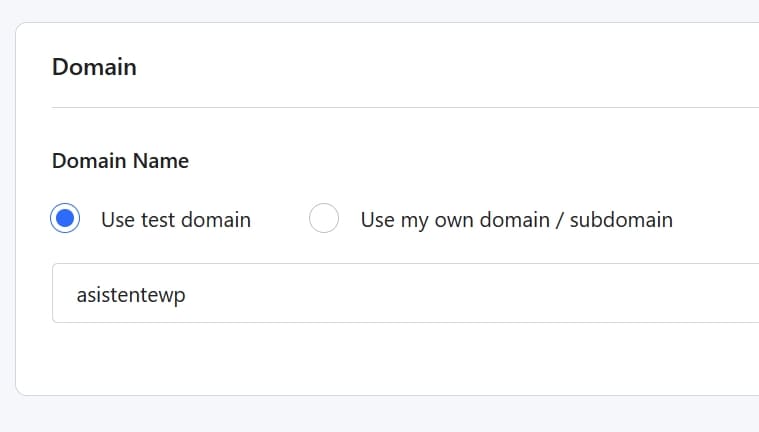Click blank card area right of "Domain" heading
The width and height of the screenshot is (759, 432).
coord(450,67)
